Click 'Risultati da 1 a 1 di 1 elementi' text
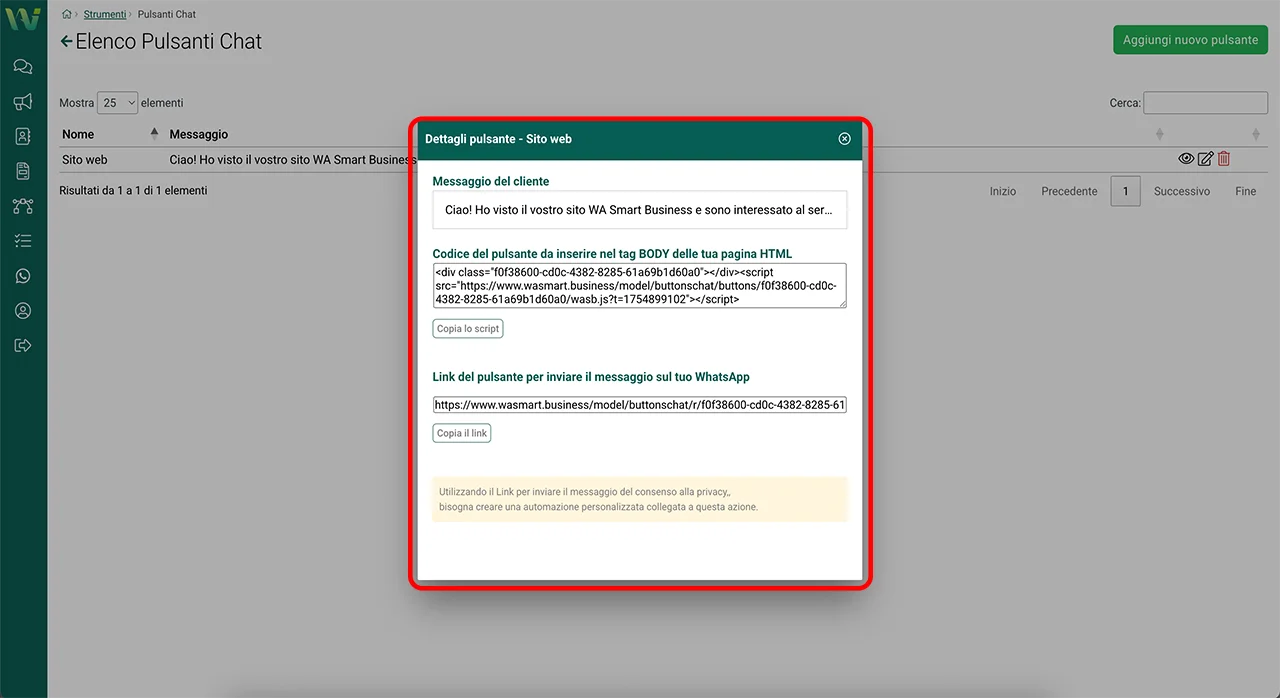 pos(133,190)
